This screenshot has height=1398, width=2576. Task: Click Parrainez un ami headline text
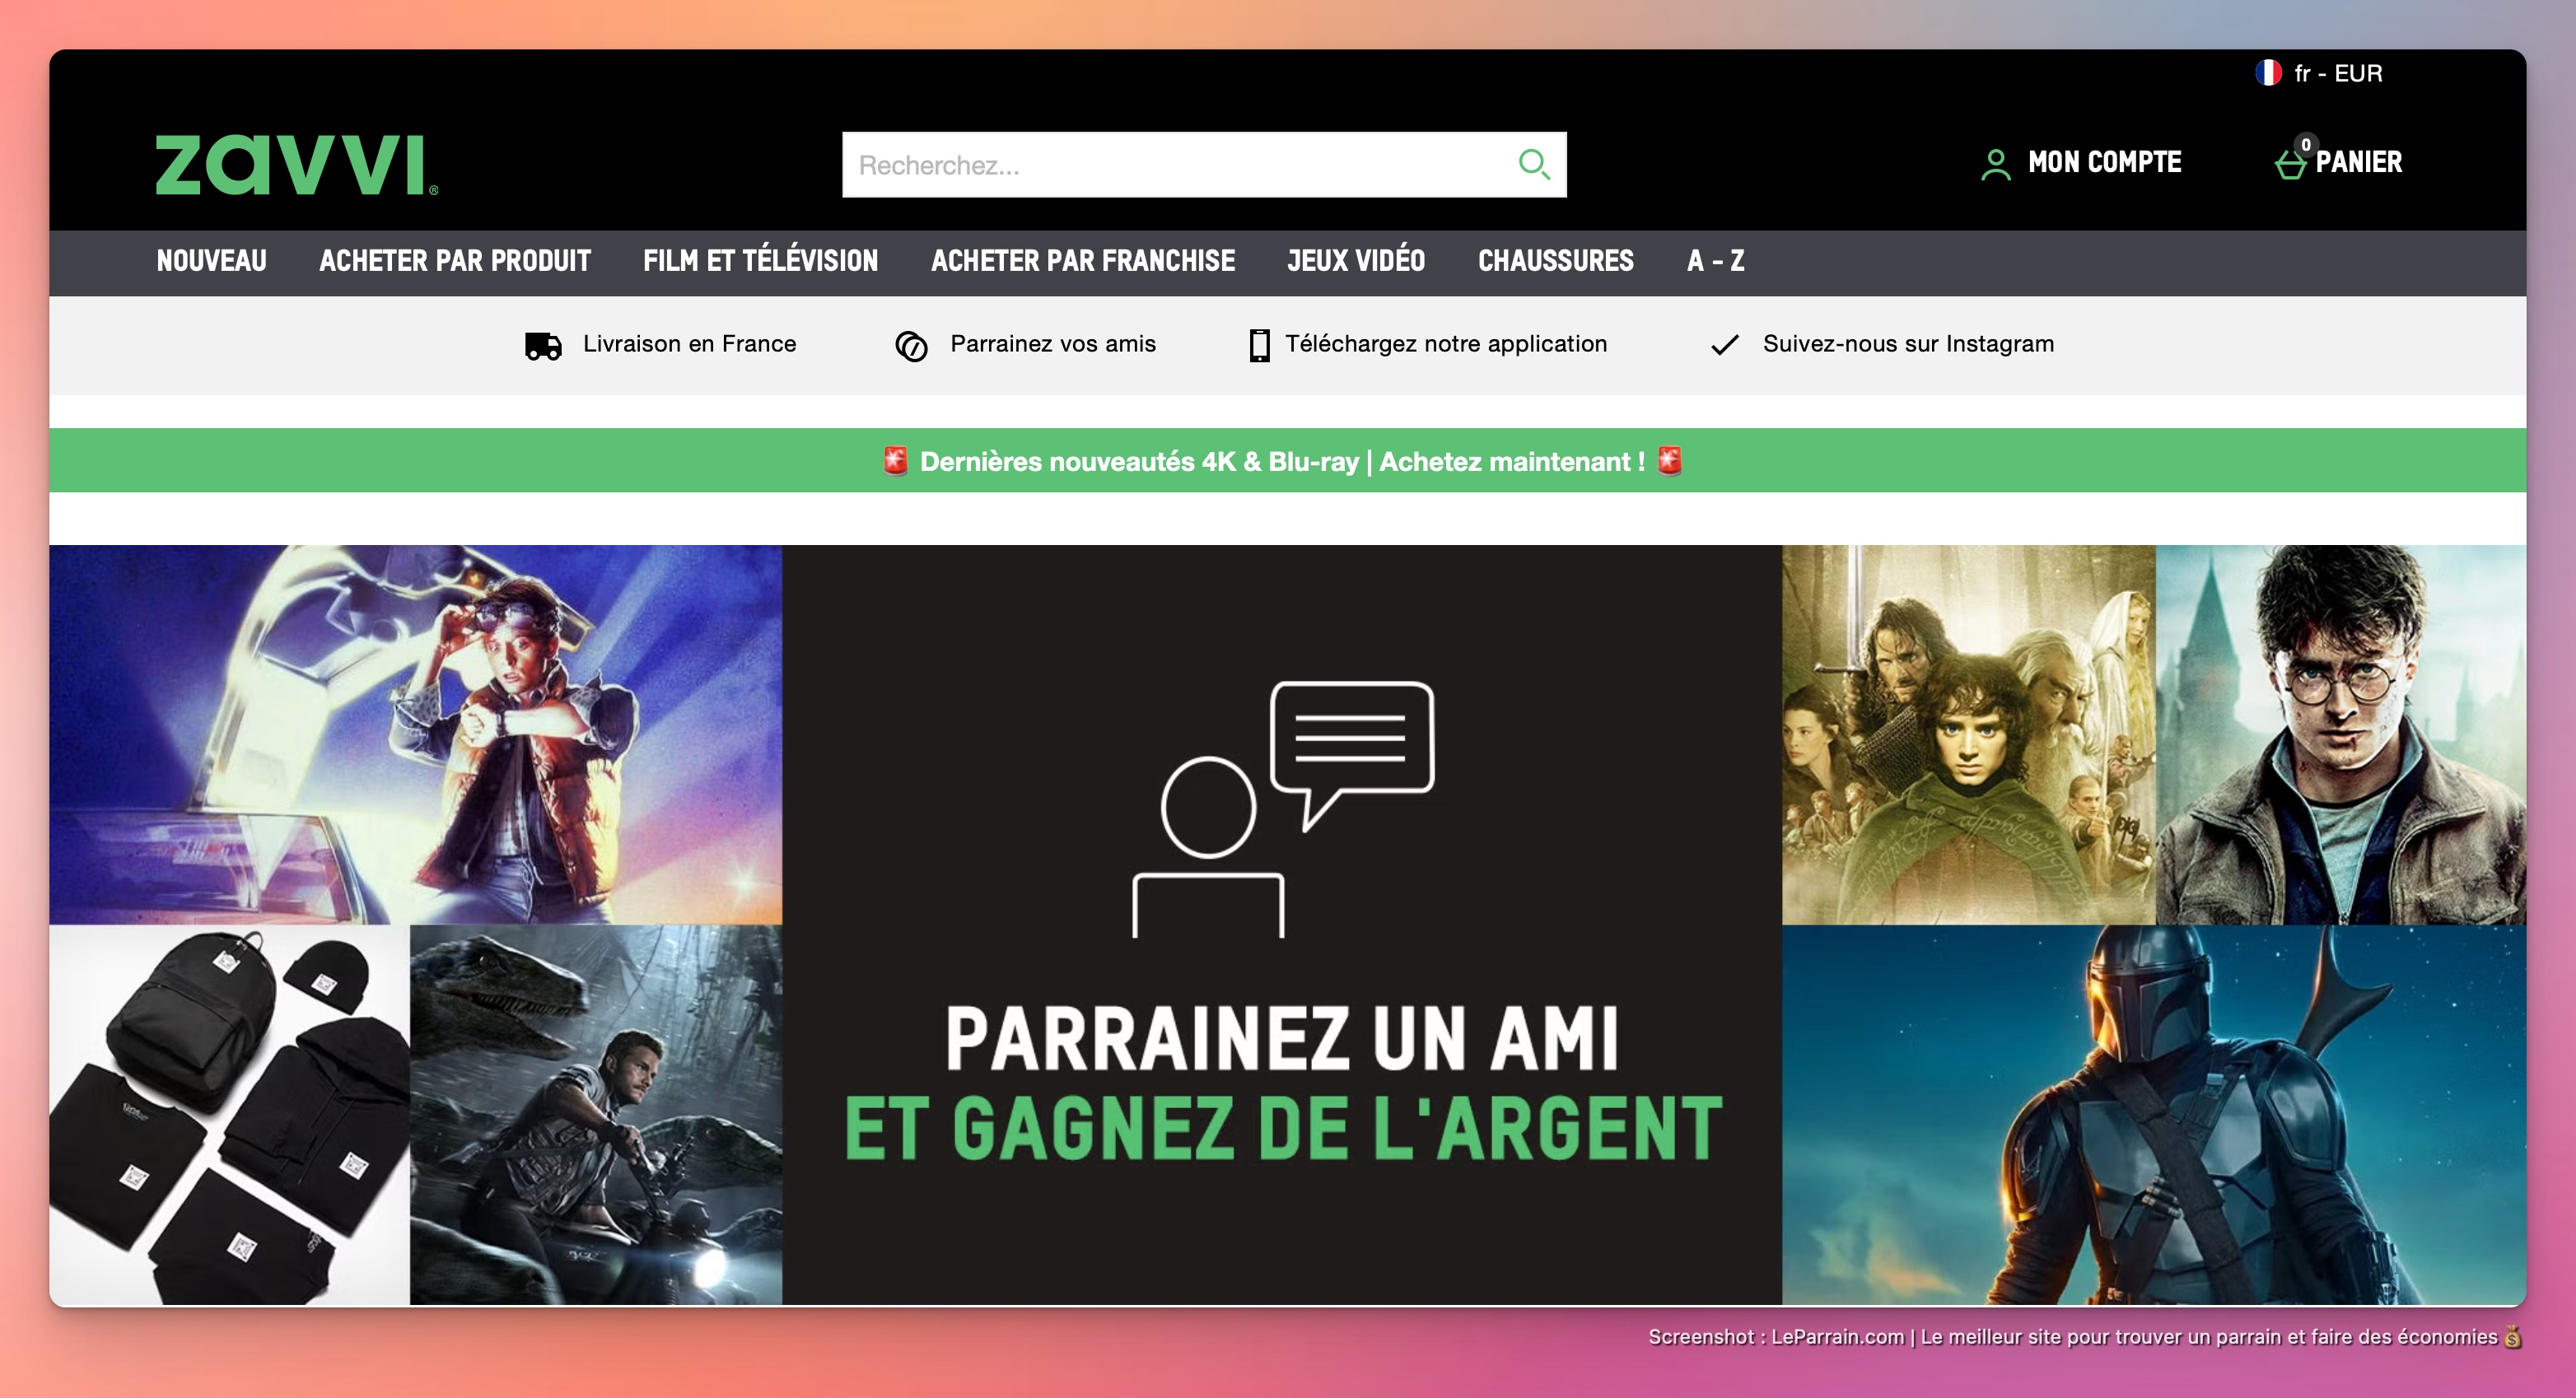pos(1282,1039)
